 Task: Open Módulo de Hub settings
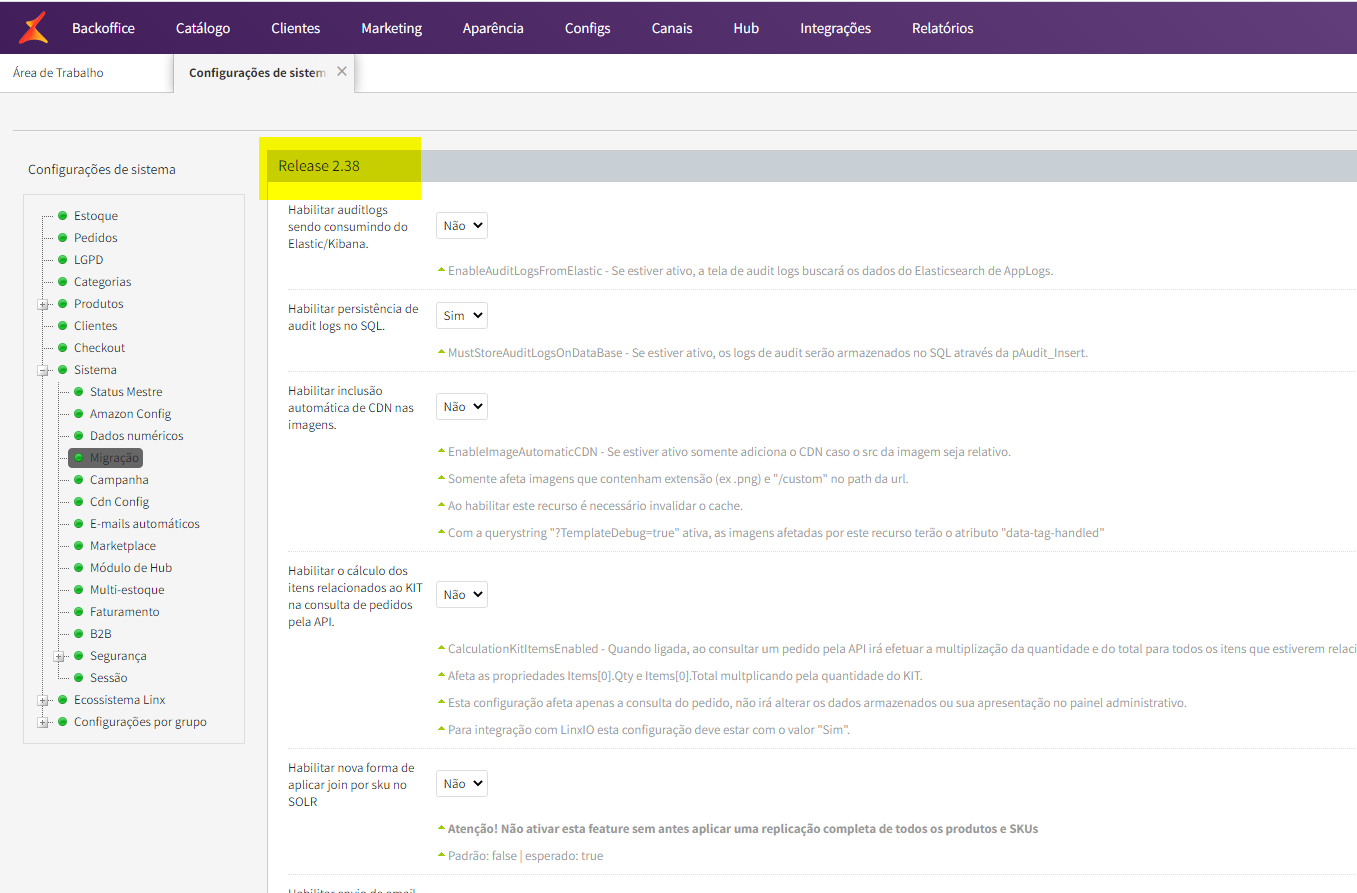131,568
